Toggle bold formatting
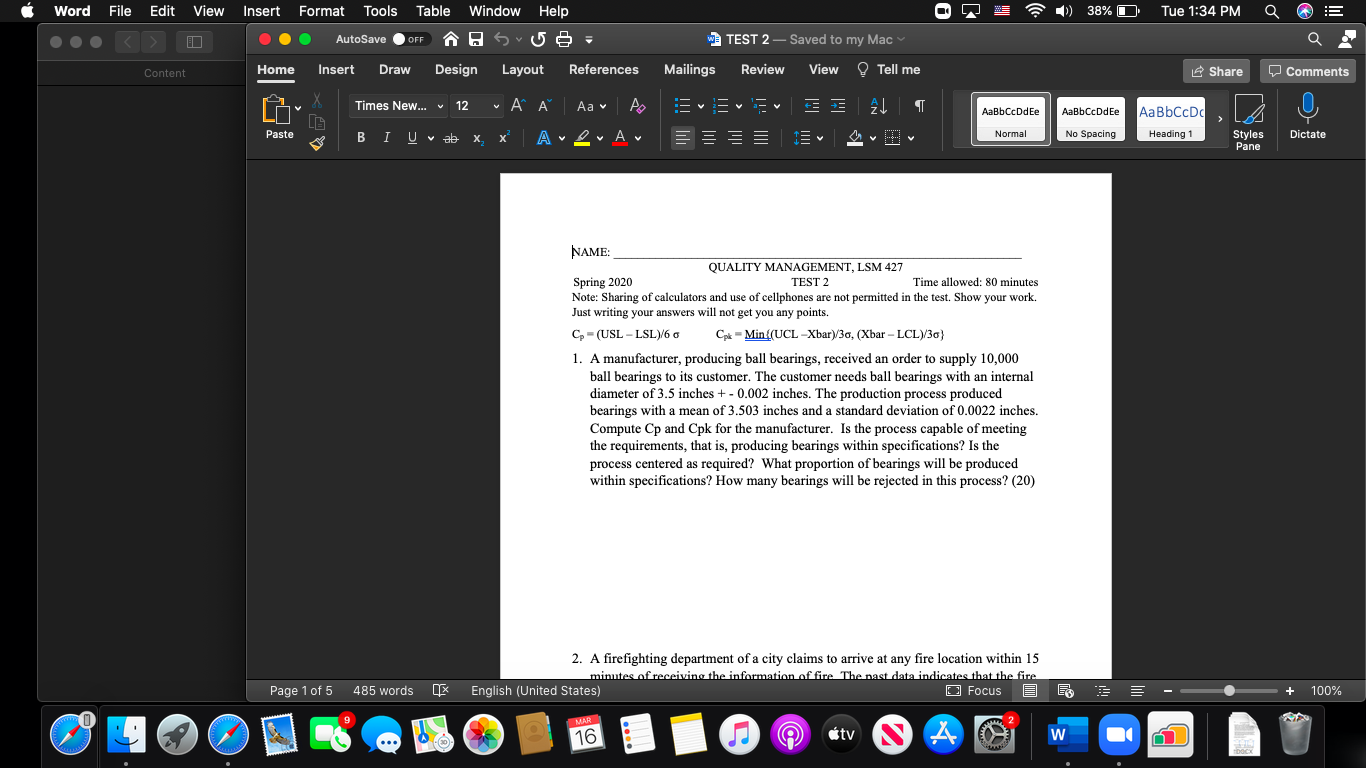This screenshot has width=1366, height=768. [361, 137]
